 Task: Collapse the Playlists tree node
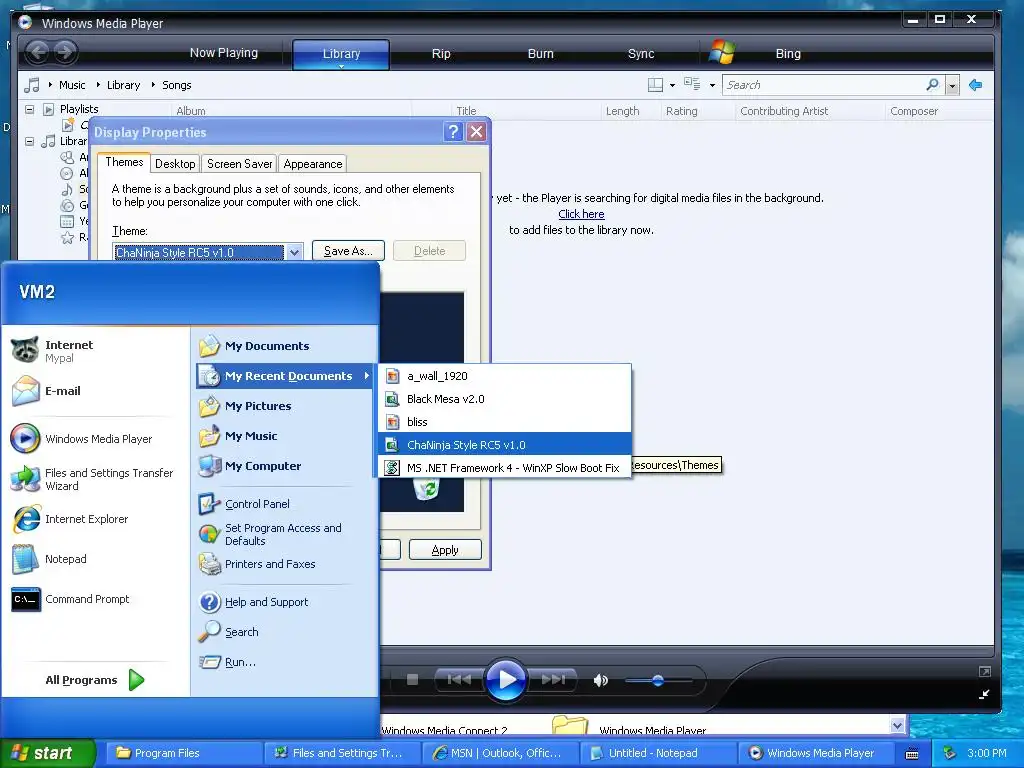[29, 109]
